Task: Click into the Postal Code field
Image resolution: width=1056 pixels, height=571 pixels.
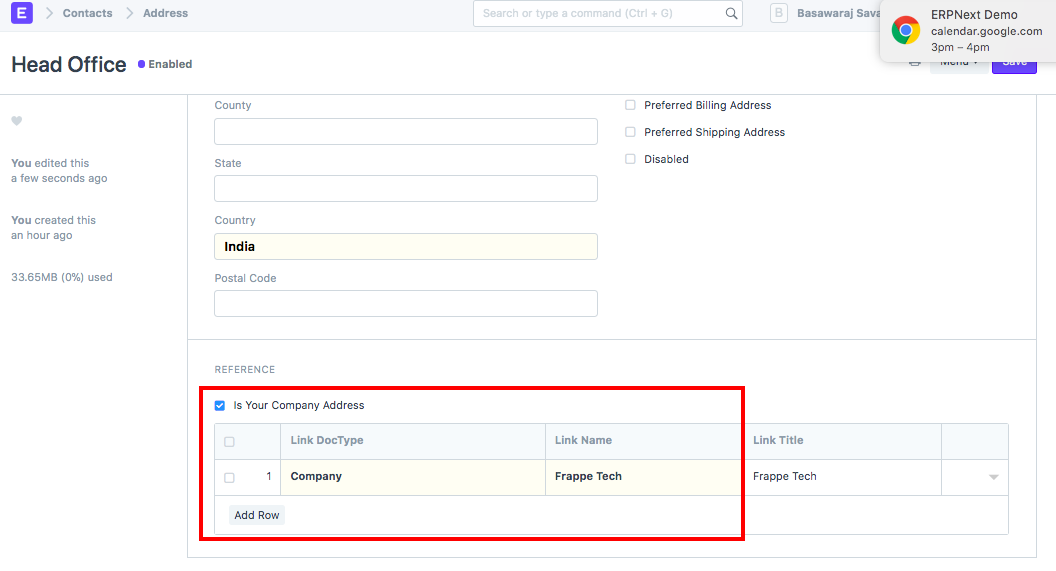Action: coord(405,304)
